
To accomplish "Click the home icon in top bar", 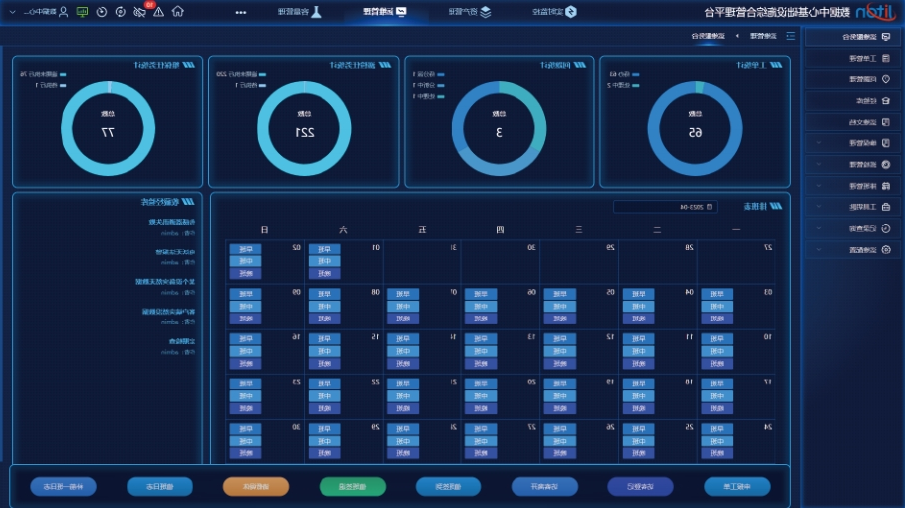I will coord(177,12).
